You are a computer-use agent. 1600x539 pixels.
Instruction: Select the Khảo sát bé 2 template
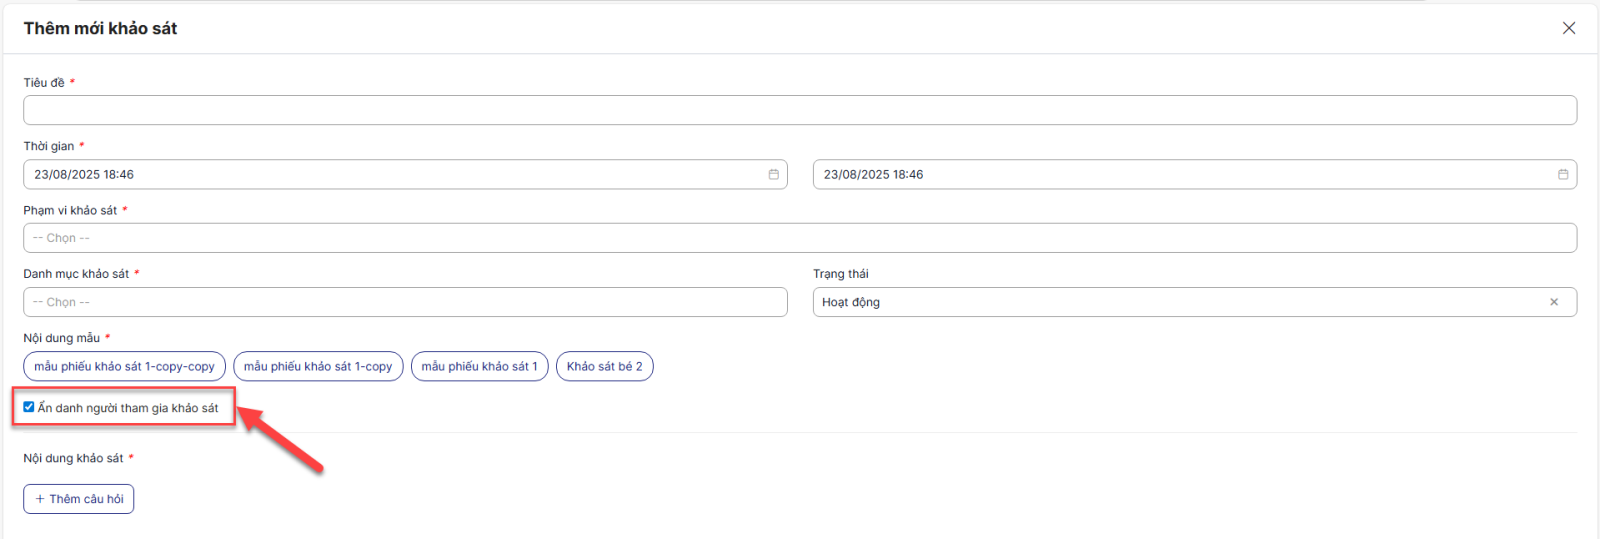604,367
